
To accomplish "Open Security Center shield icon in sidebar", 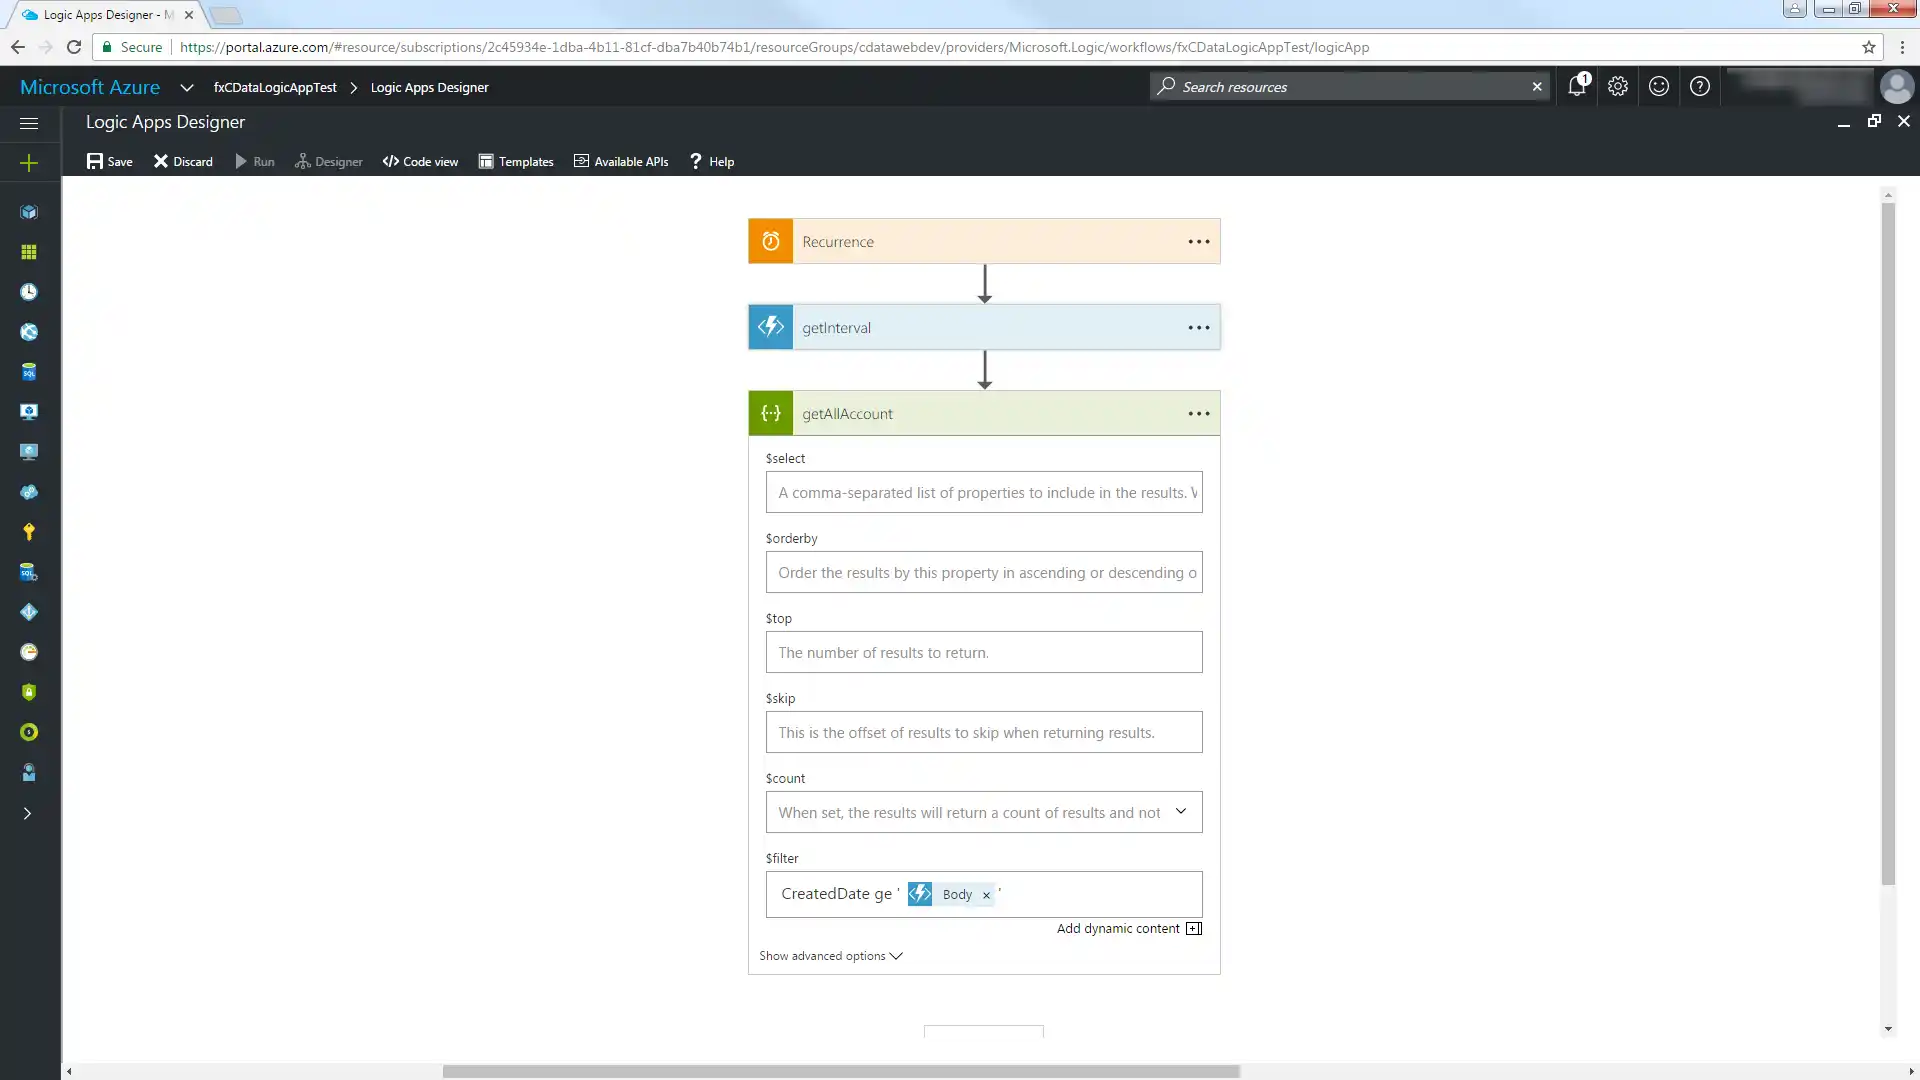I will [29, 692].
